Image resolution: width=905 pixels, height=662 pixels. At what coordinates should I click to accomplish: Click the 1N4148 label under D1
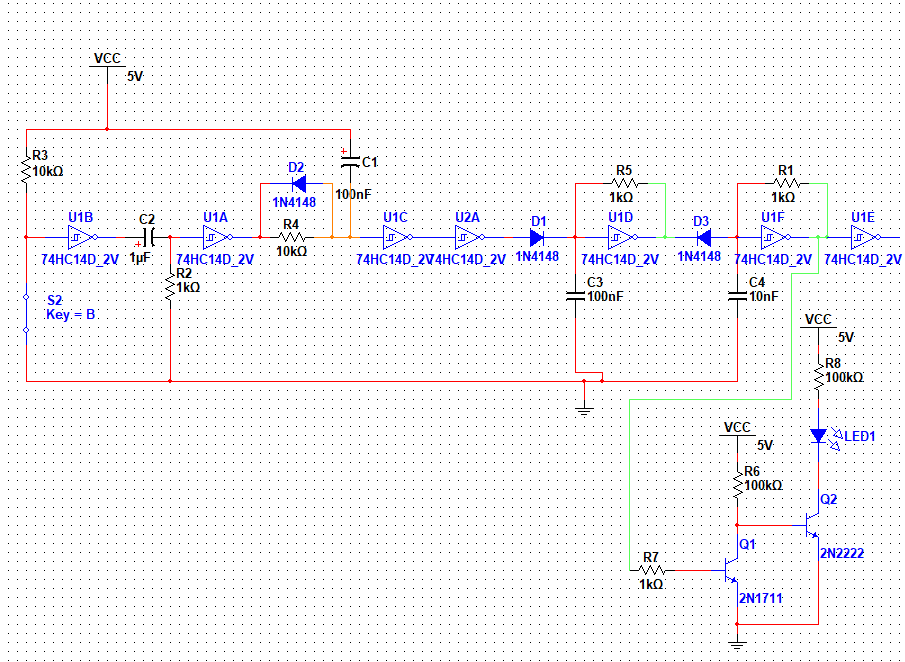(537, 256)
